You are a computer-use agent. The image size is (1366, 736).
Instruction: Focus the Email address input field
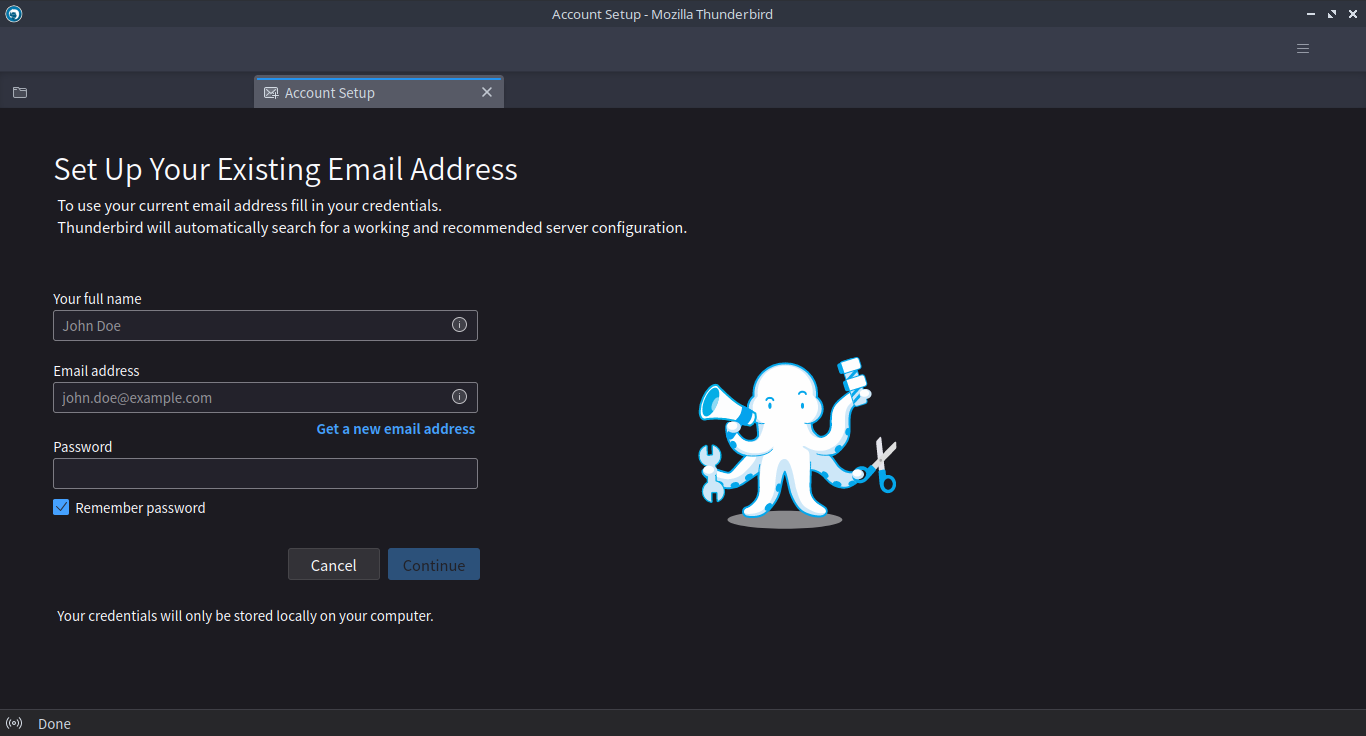tap(265, 397)
